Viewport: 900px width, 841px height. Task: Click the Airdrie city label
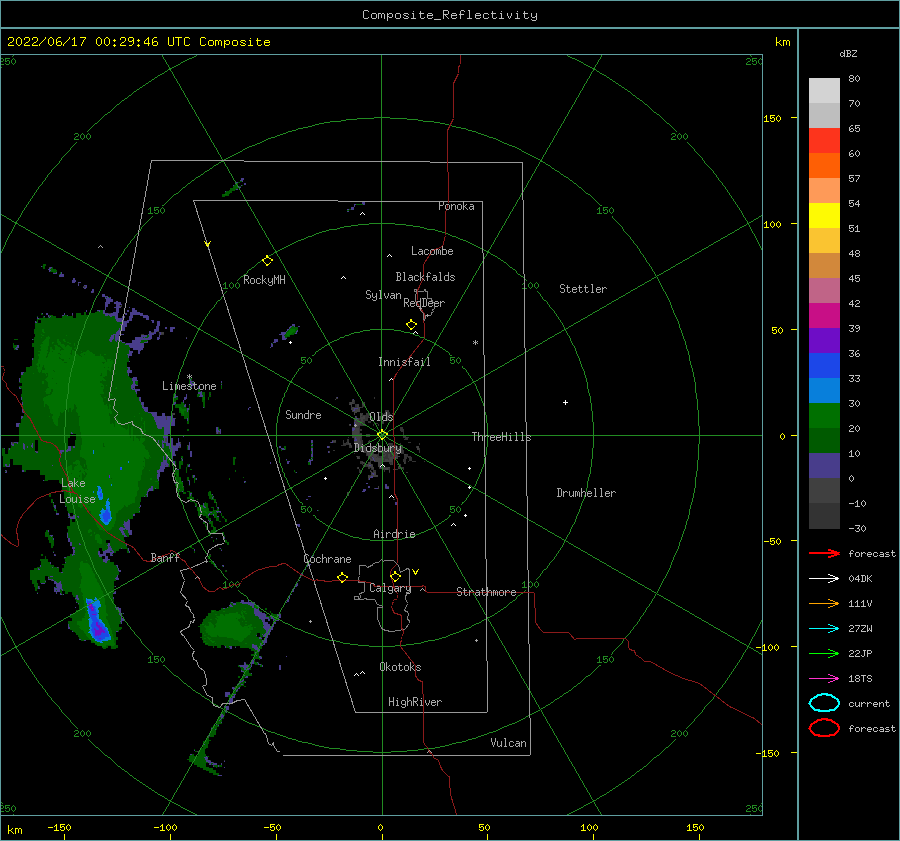pyautogui.click(x=394, y=534)
